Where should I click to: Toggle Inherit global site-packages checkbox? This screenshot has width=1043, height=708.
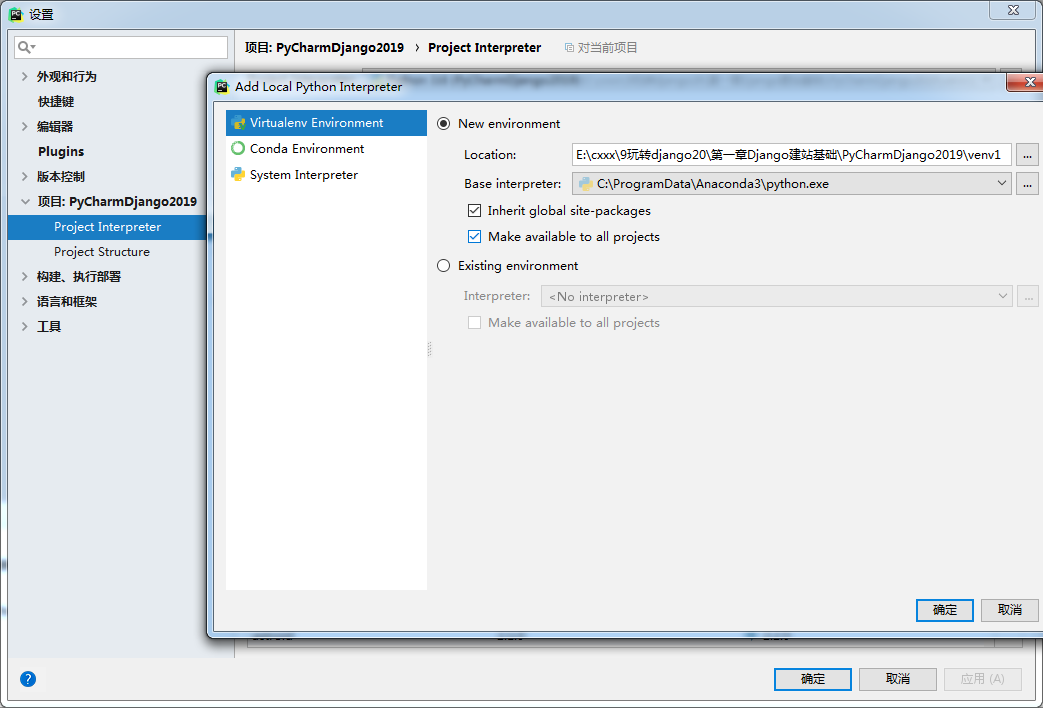pyautogui.click(x=474, y=211)
